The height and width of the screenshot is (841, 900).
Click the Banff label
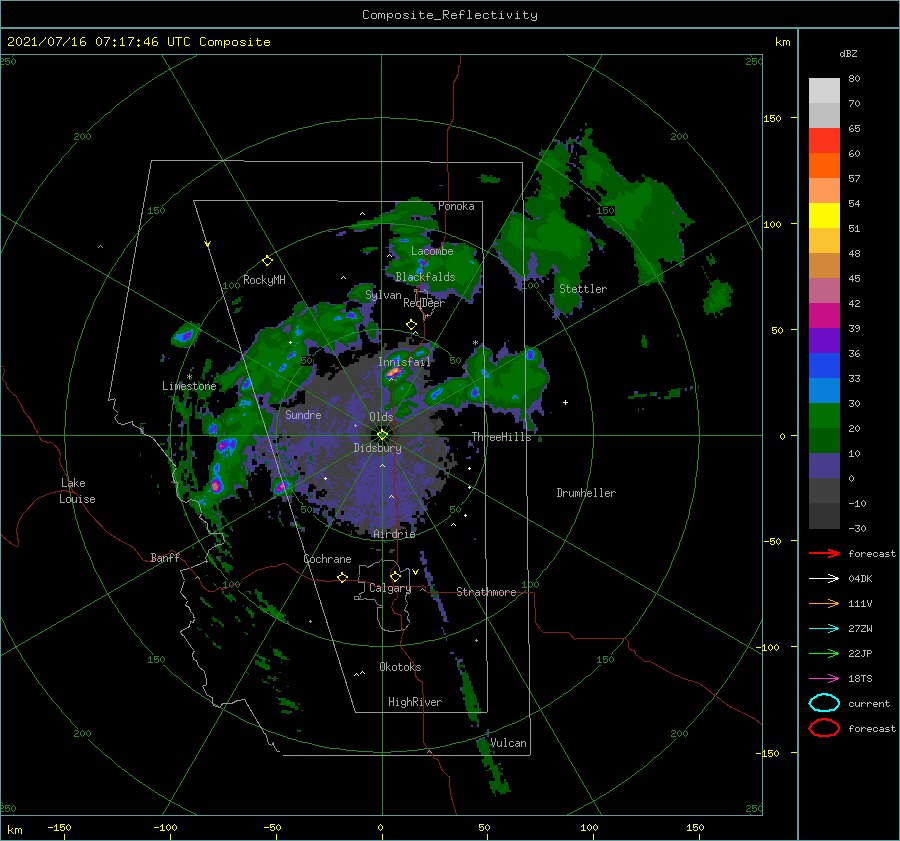point(165,557)
